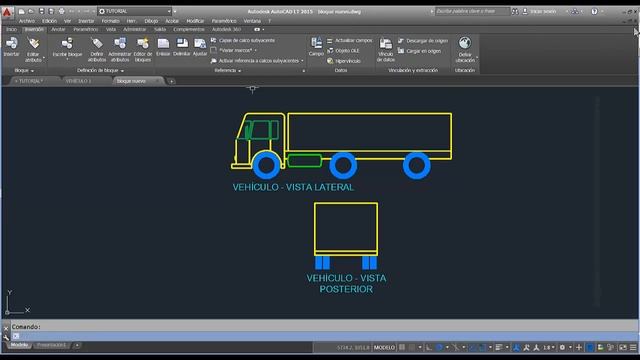Open workspace switching gear in status bar

point(562,348)
